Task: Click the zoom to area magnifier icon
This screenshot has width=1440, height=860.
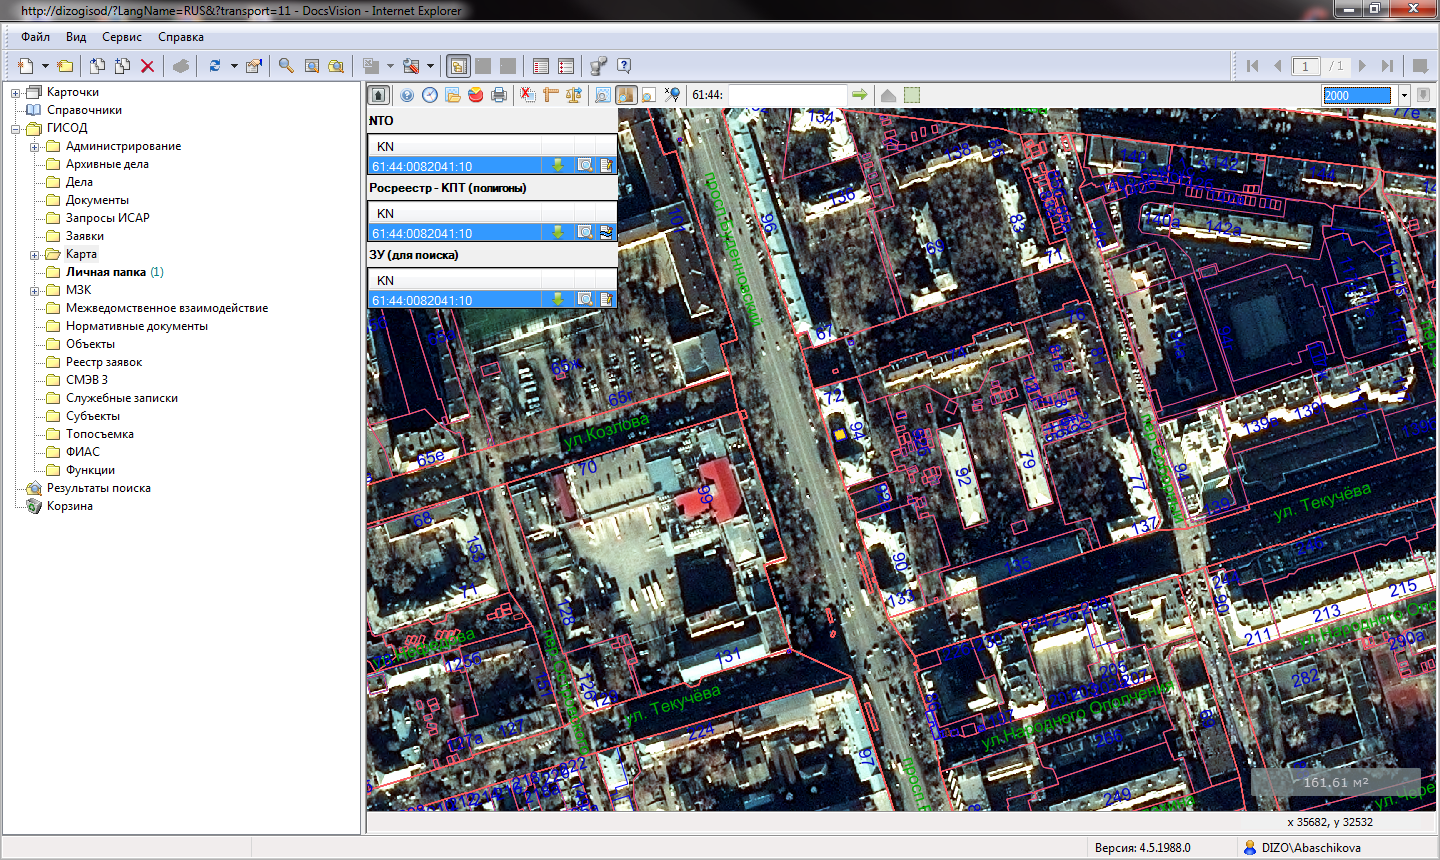Action: (603, 95)
